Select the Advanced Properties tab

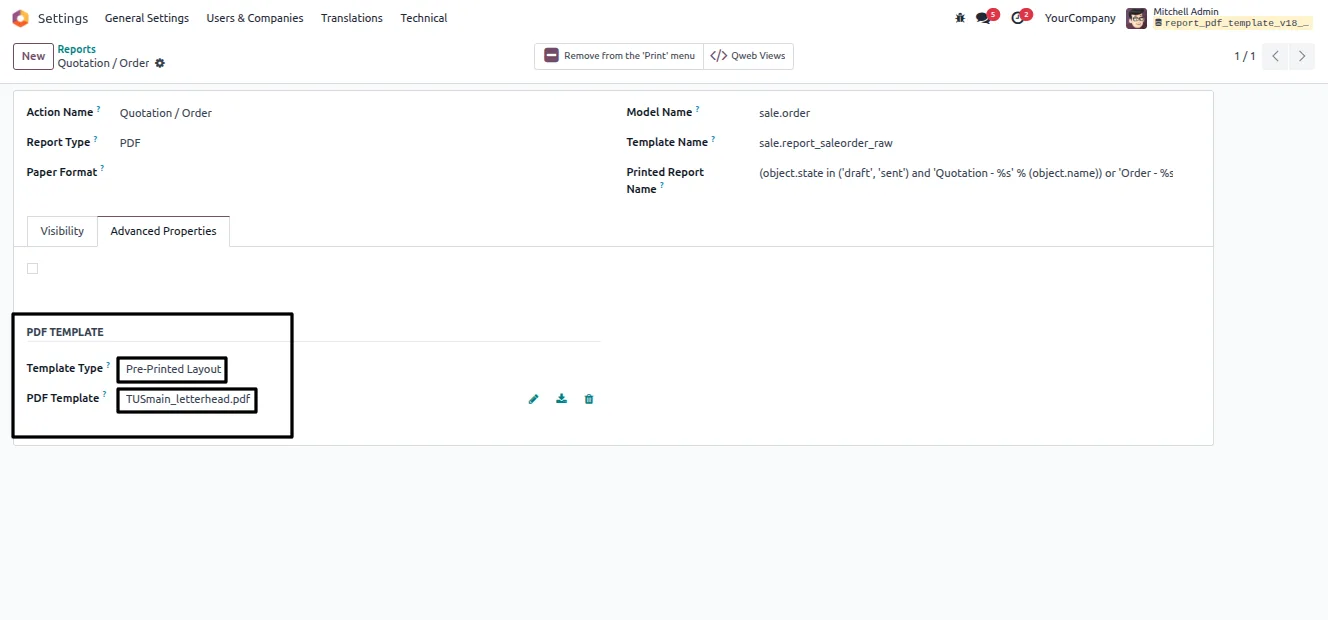(x=163, y=231)
